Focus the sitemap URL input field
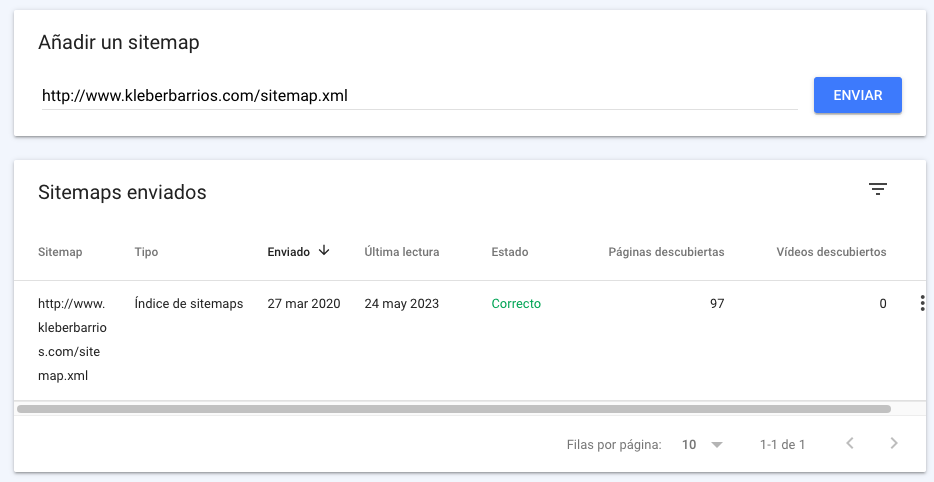The width and height of the screenshot is (934, 482). (x=418, y=96)
